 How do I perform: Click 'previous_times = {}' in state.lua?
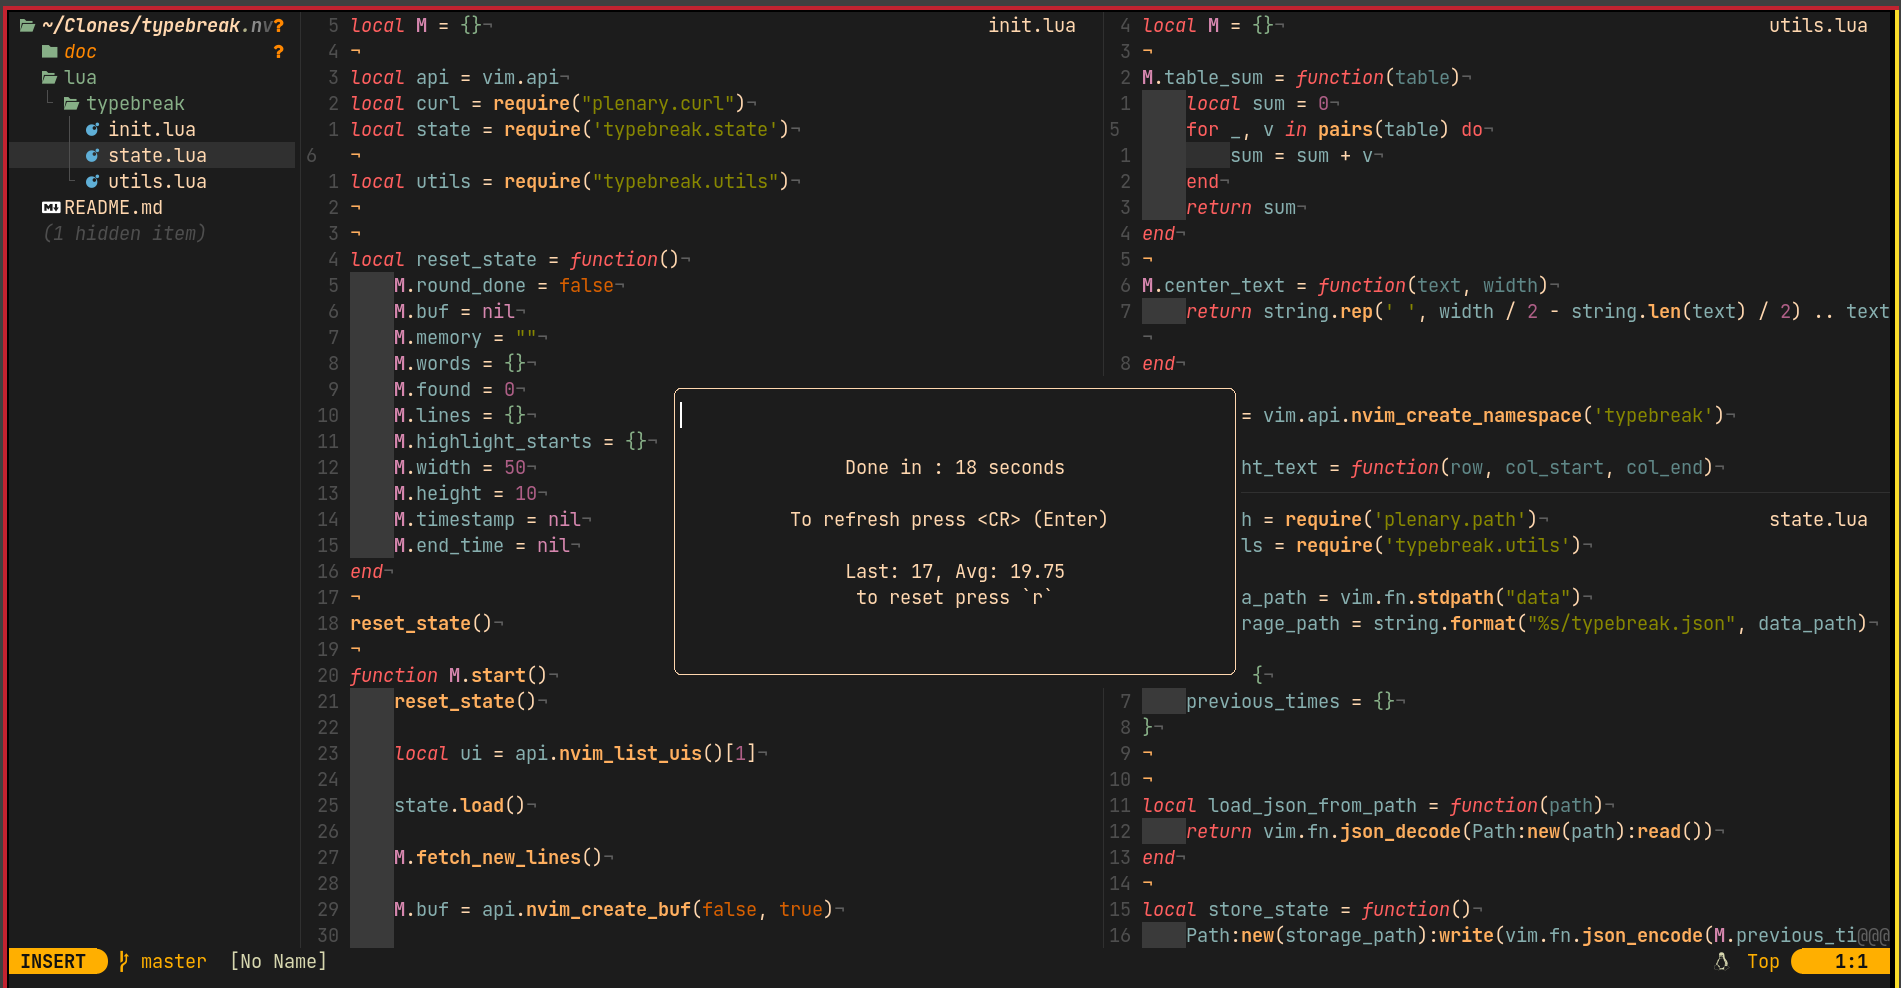1289,701
